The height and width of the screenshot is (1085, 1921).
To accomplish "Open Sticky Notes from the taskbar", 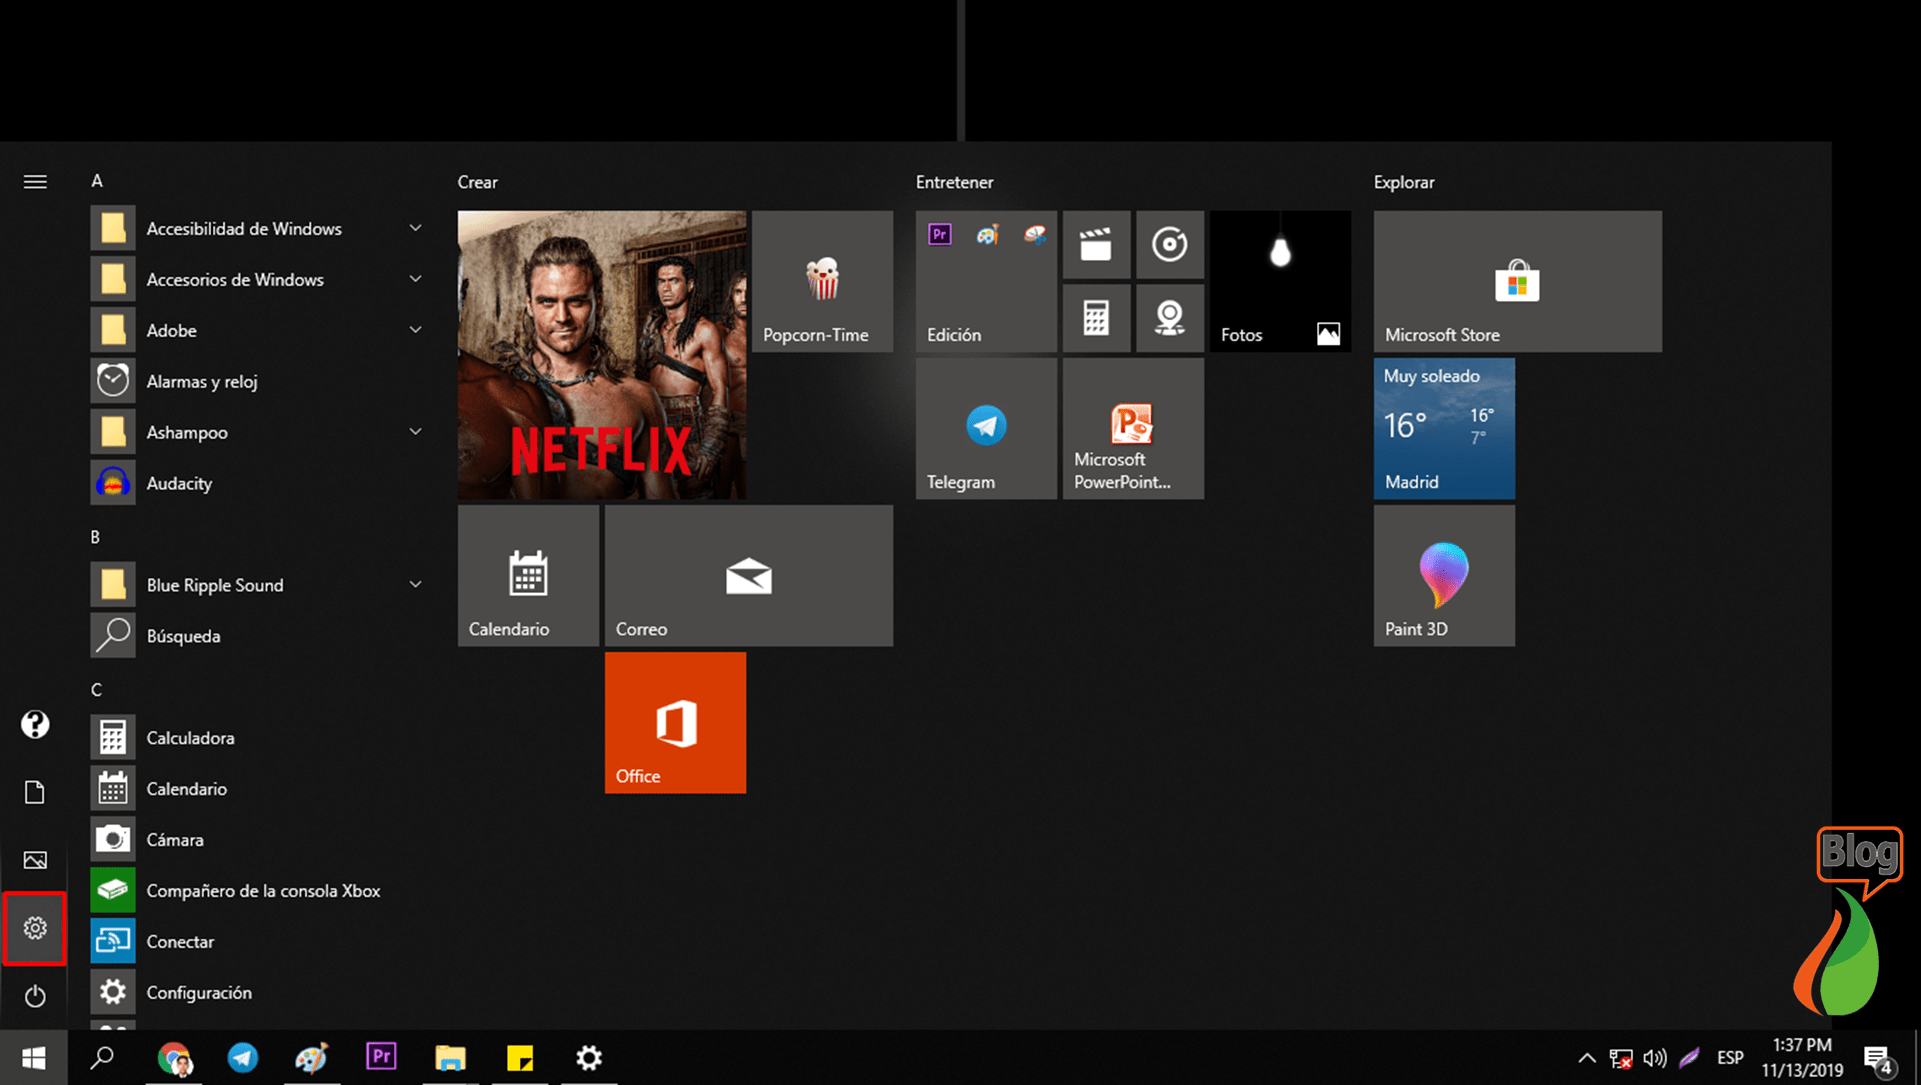I will point(520,1057).
